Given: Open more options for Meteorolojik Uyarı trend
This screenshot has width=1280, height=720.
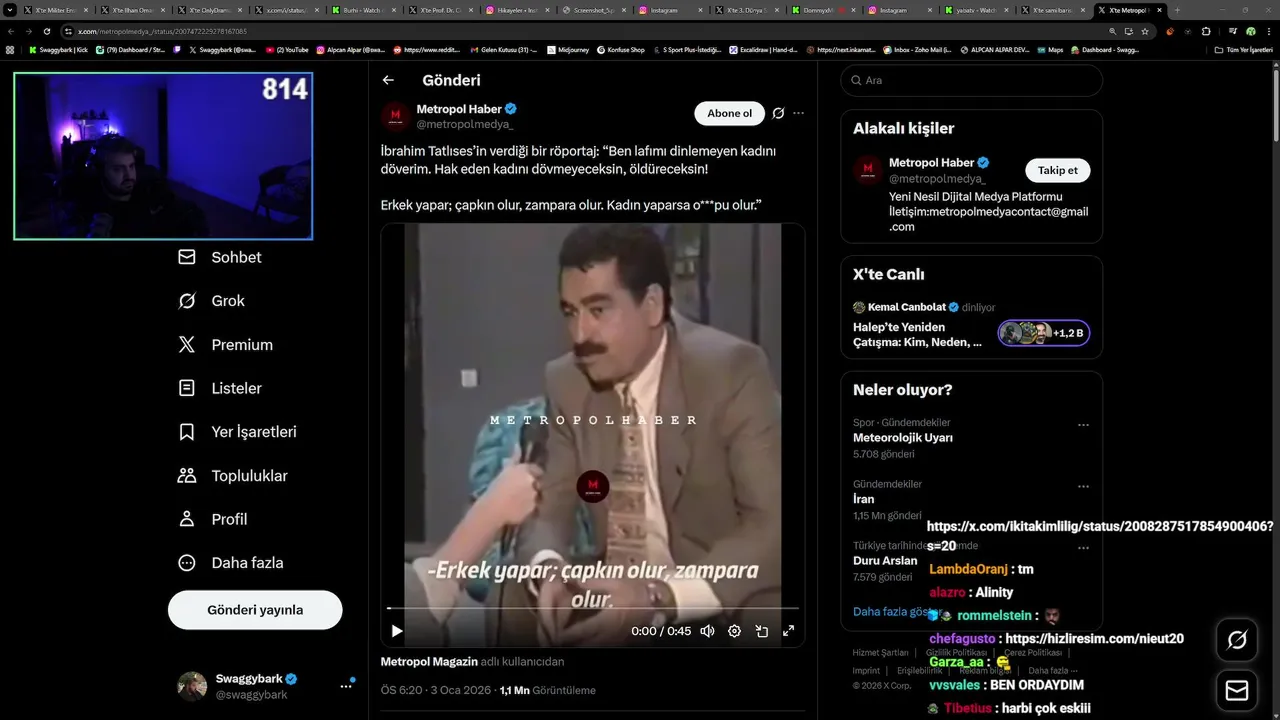Looking at the screenshot, I should click(x=1083, y=425).
